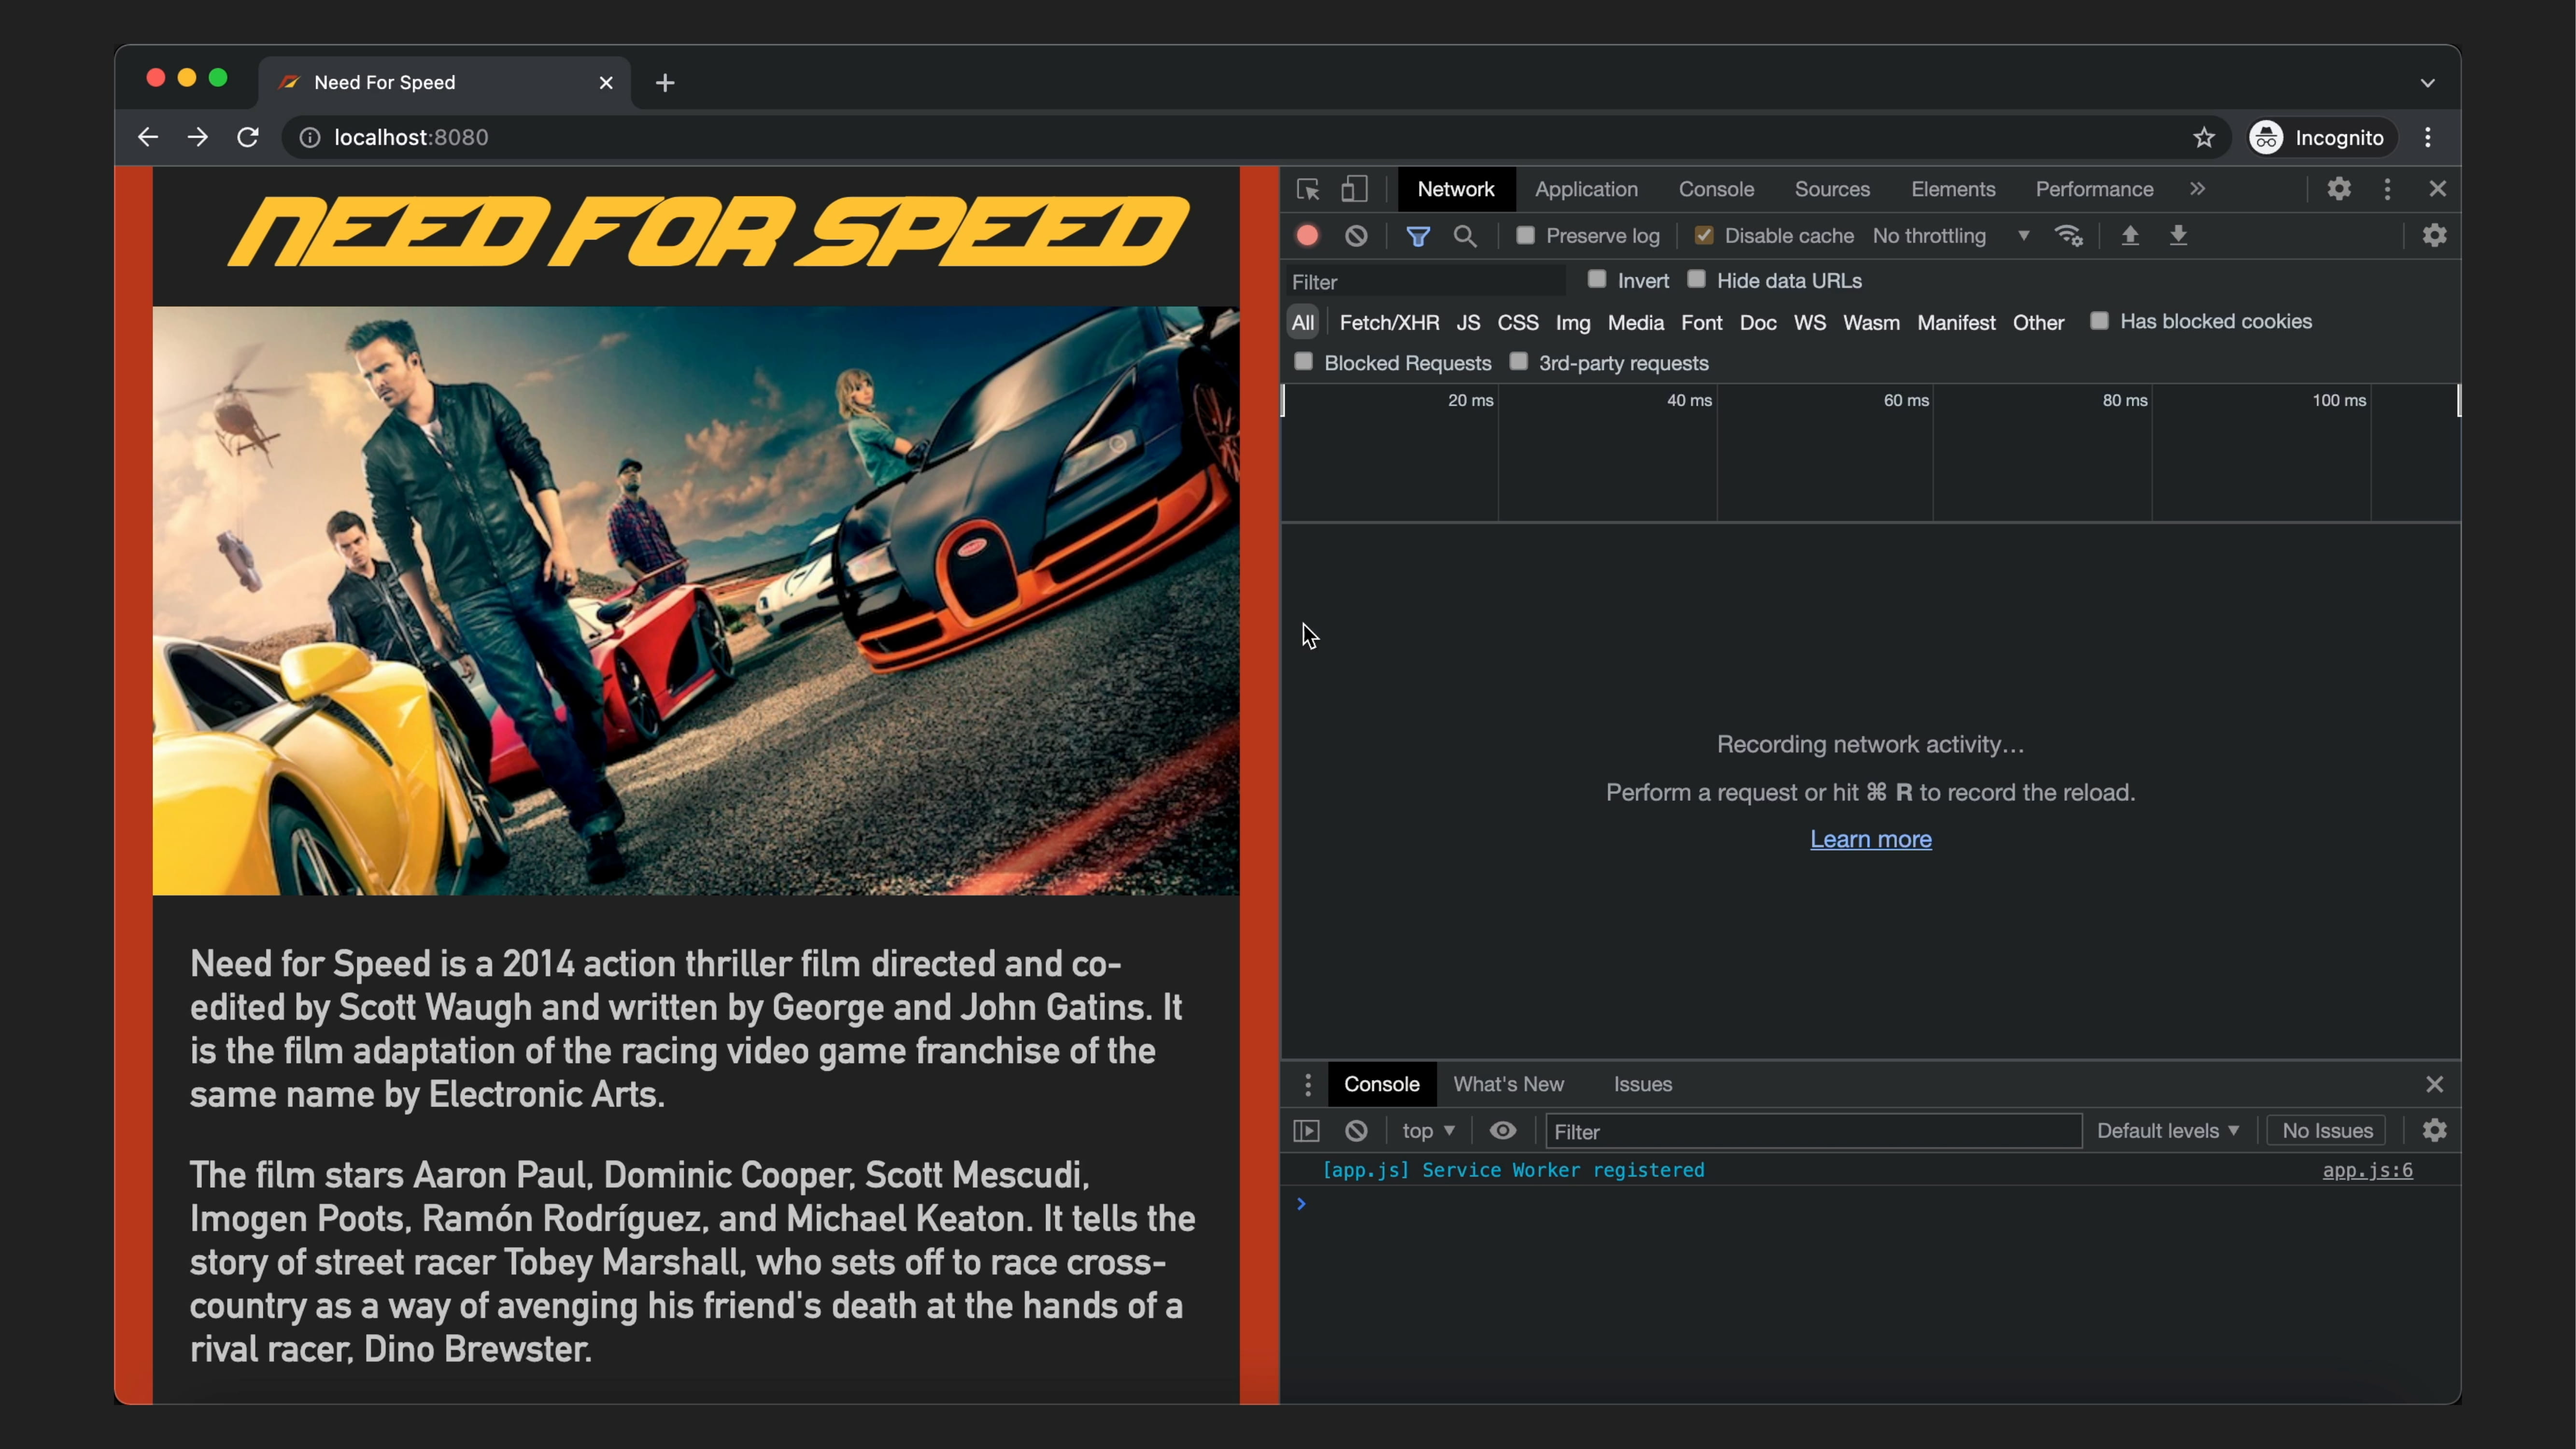Open the Sources tab
Screen dimensions: 2576x1449
click(1832, 189)
